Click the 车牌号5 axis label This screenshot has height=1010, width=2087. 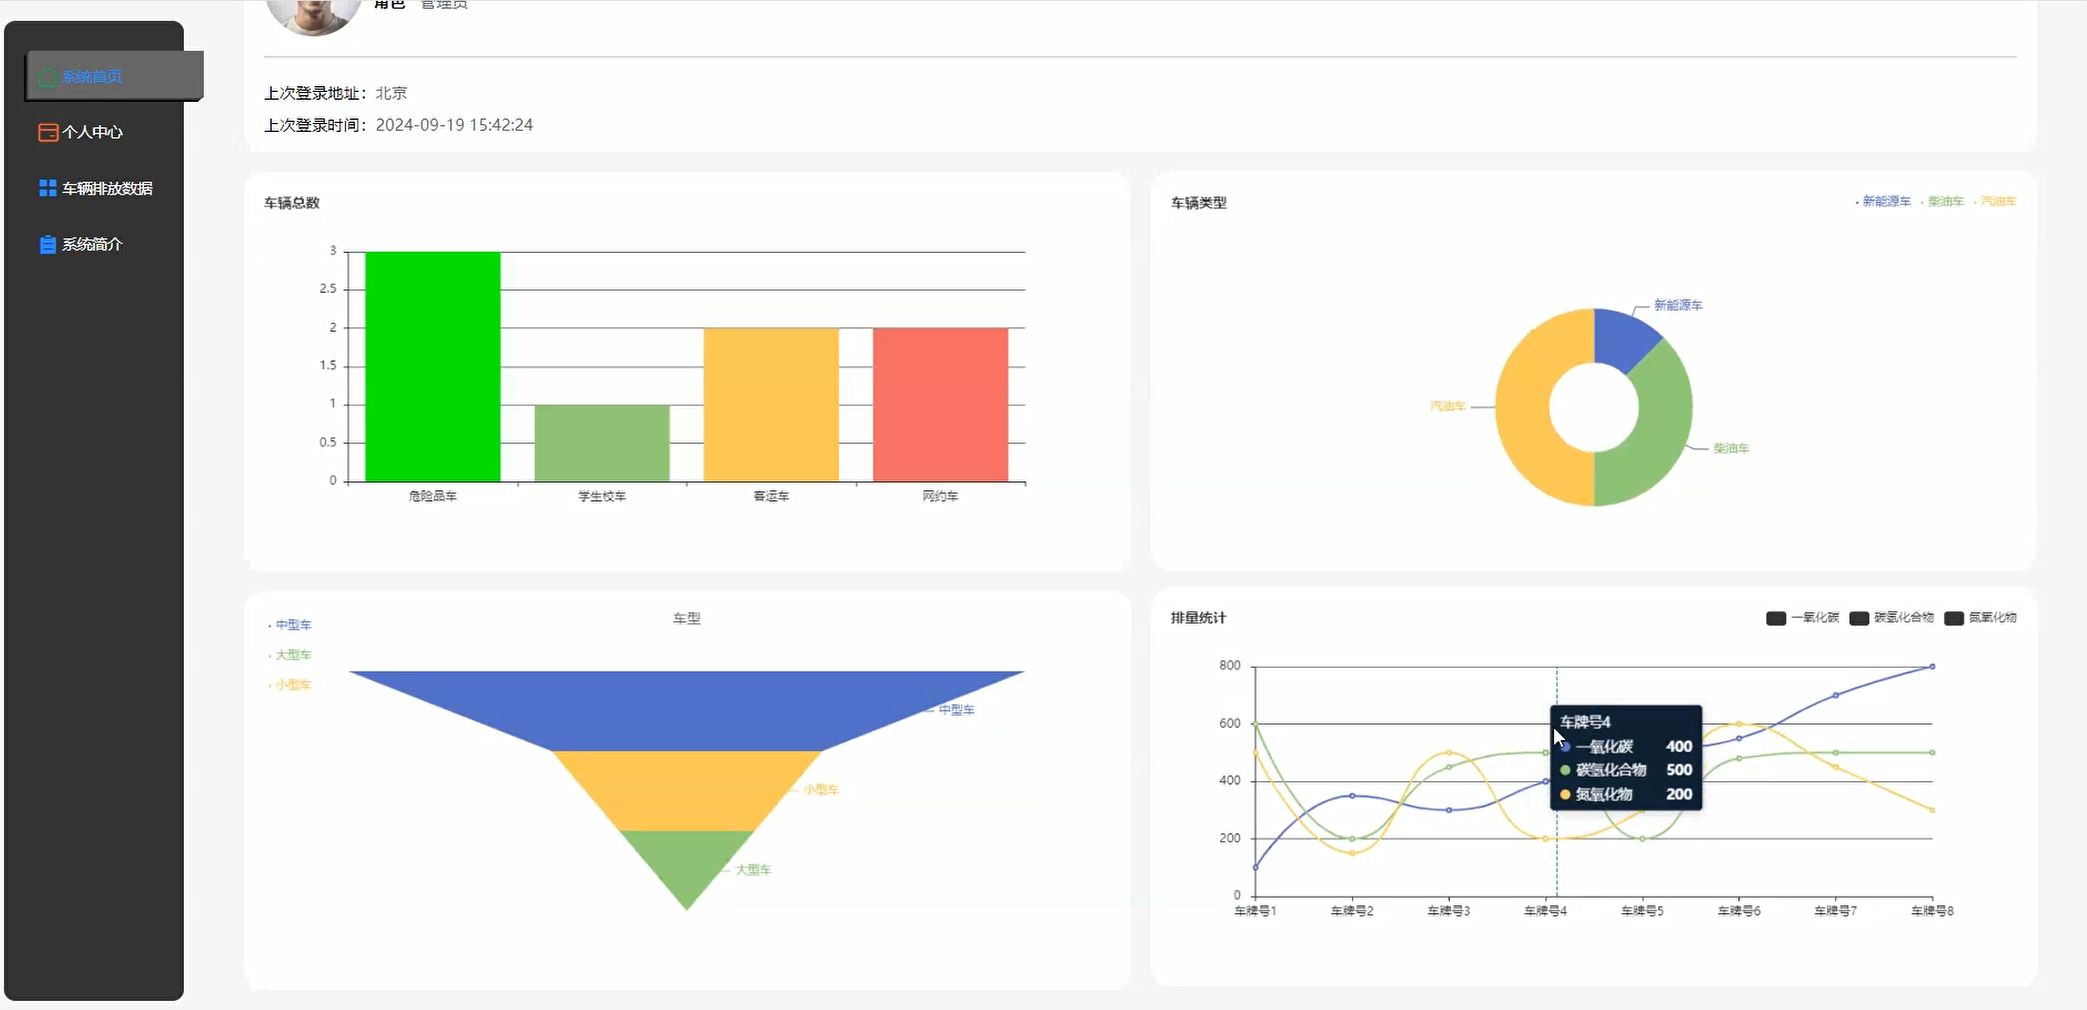click(1642, 911)
